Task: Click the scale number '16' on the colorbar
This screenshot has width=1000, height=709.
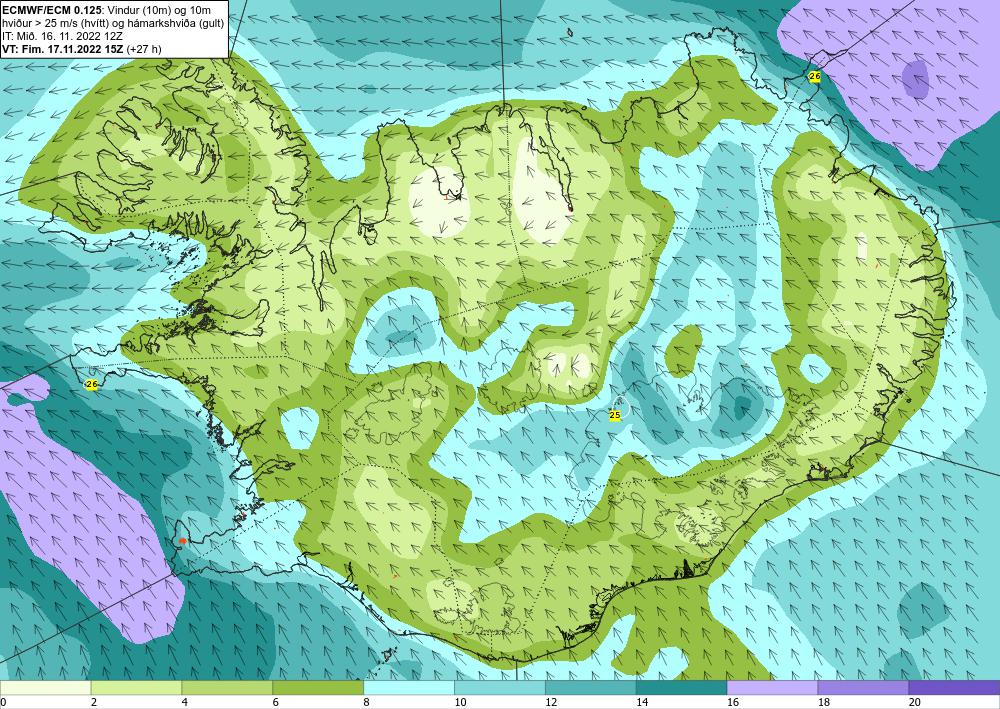Action: pos(733,703)
